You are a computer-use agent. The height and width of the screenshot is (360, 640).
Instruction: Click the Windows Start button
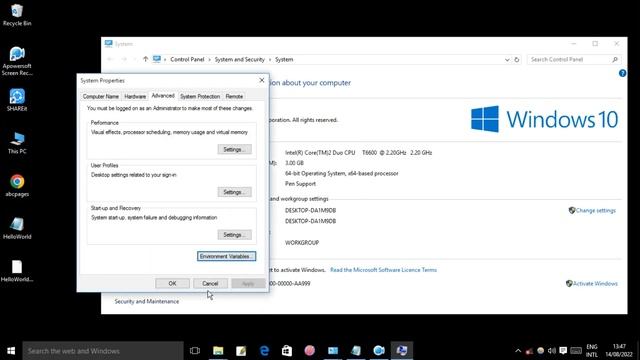11,351
